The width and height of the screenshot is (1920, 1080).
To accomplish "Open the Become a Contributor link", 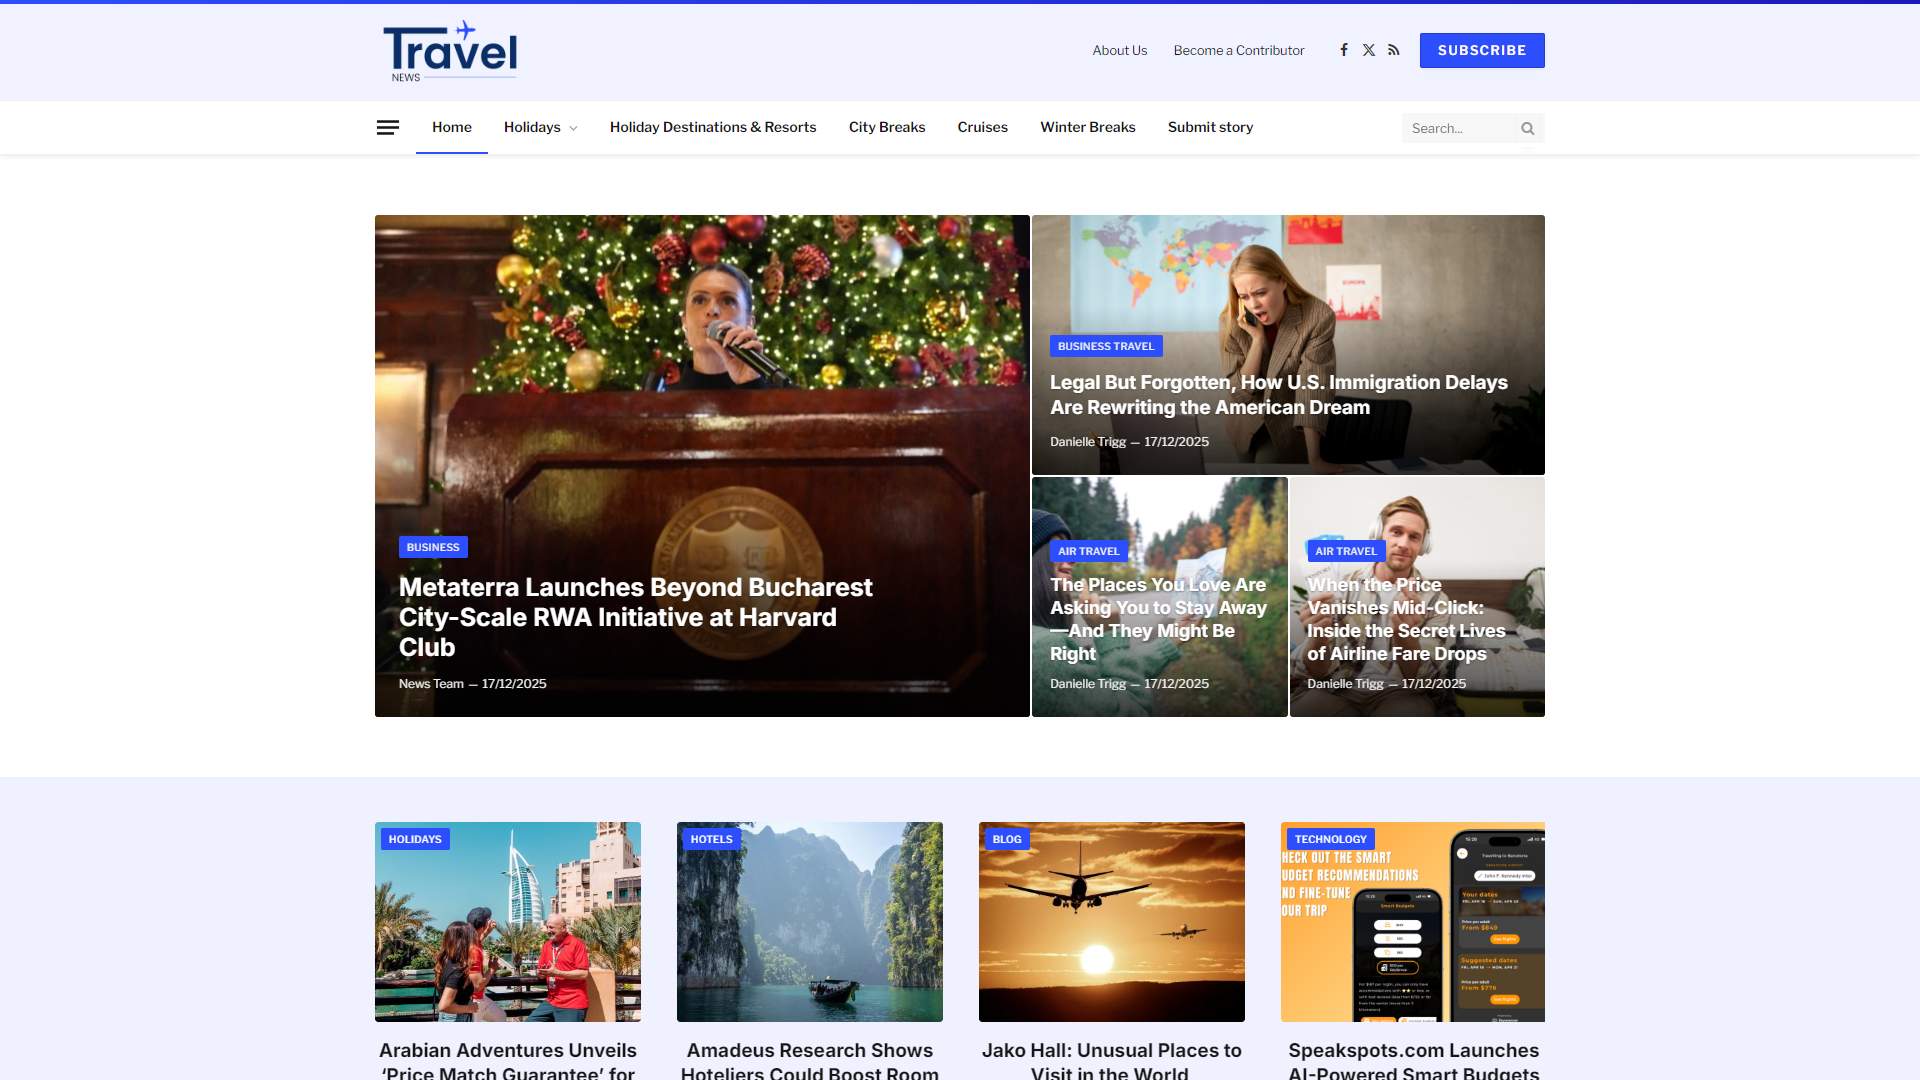I will click(x=1238, y=50).
